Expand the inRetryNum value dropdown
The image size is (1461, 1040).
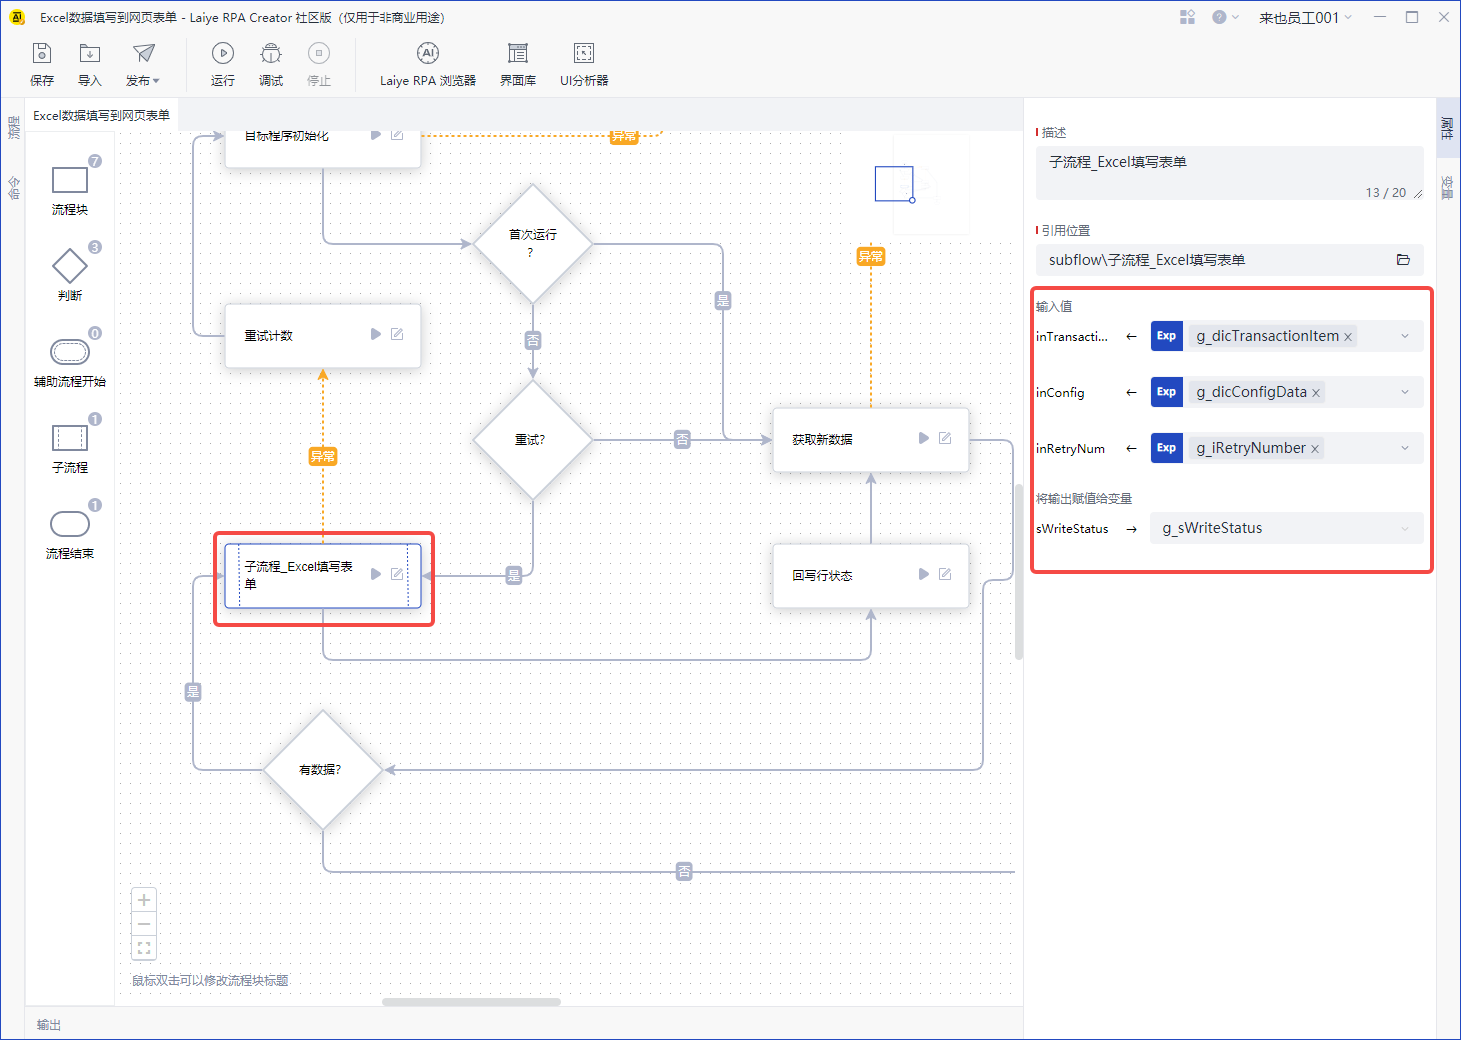[1405, 448]
